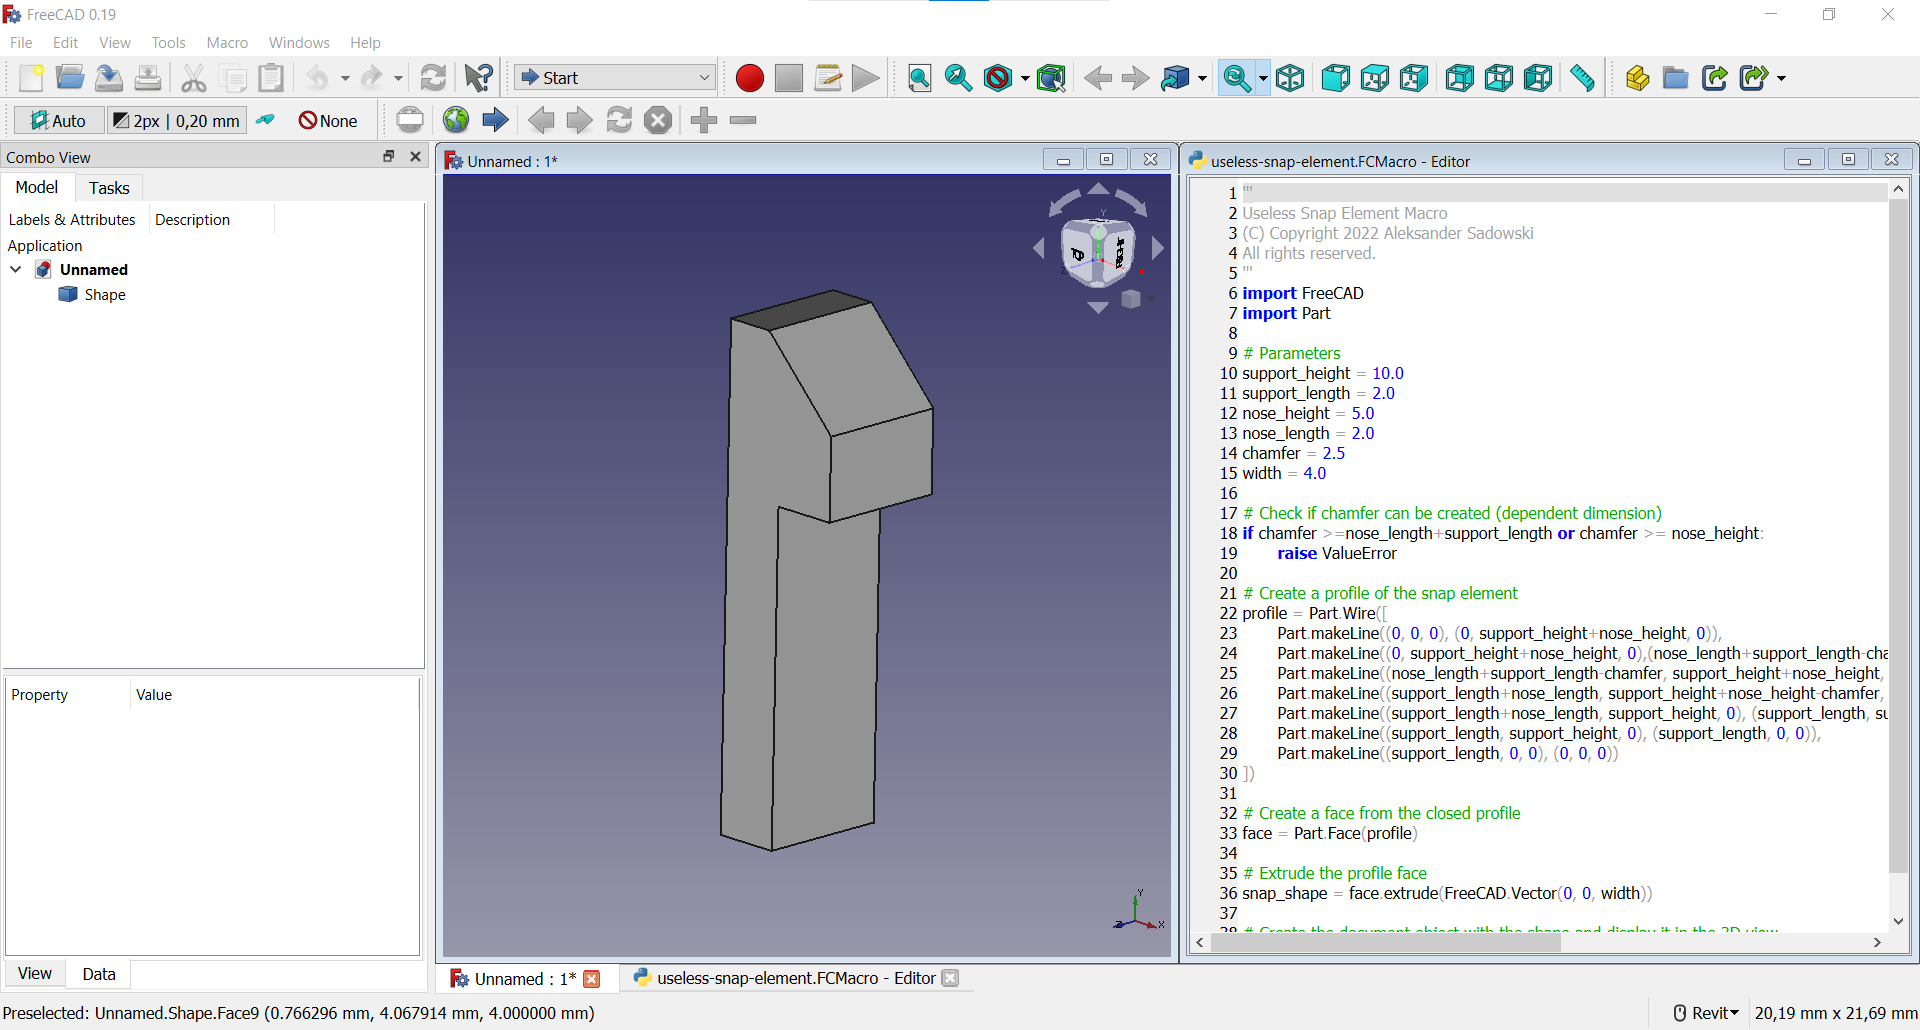Click the editor horizontal scrollbar
1920x1030 pixels.
pos(1385,942)
